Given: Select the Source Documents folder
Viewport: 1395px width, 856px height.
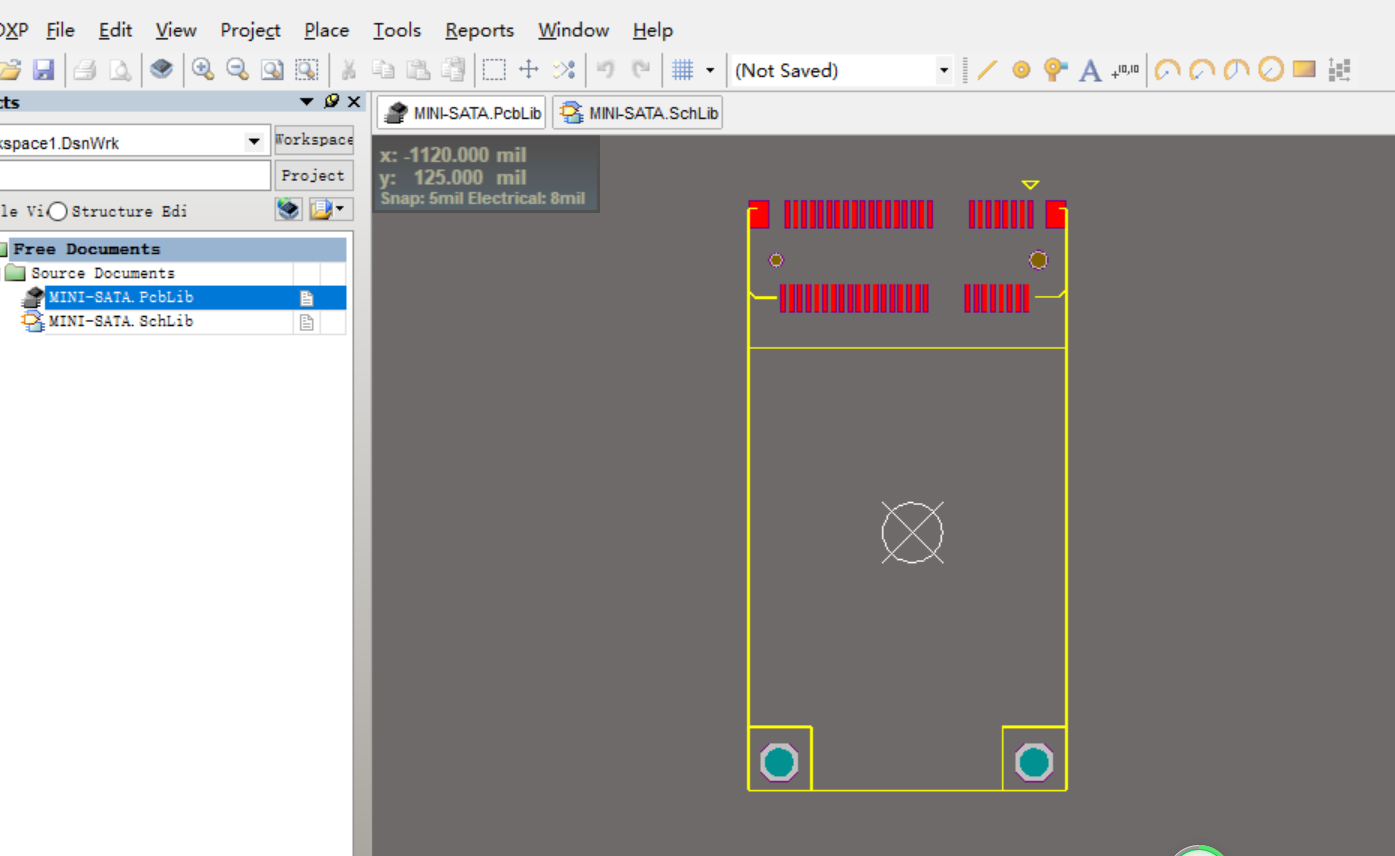Looking at the screenshot, I should click(102, 273).
